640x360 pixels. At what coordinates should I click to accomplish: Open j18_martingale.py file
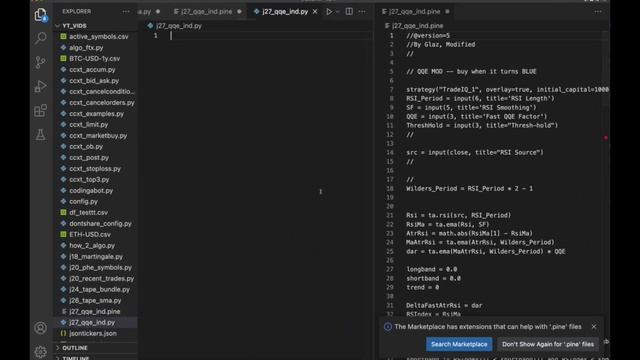coord(96,256)
